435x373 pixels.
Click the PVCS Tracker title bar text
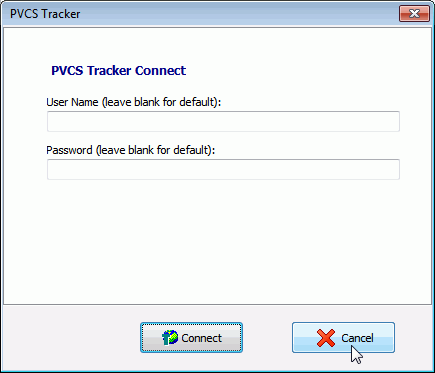tap(45, 14)
